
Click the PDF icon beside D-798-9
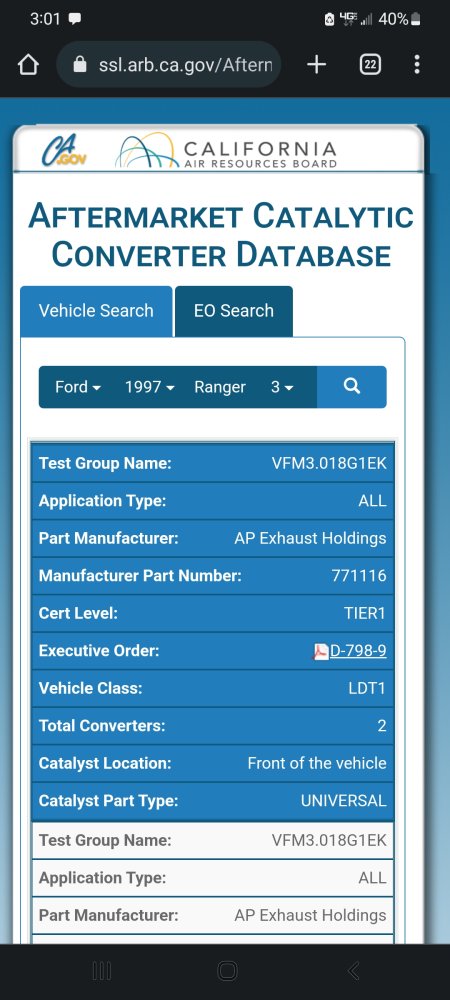pos(321,652)
